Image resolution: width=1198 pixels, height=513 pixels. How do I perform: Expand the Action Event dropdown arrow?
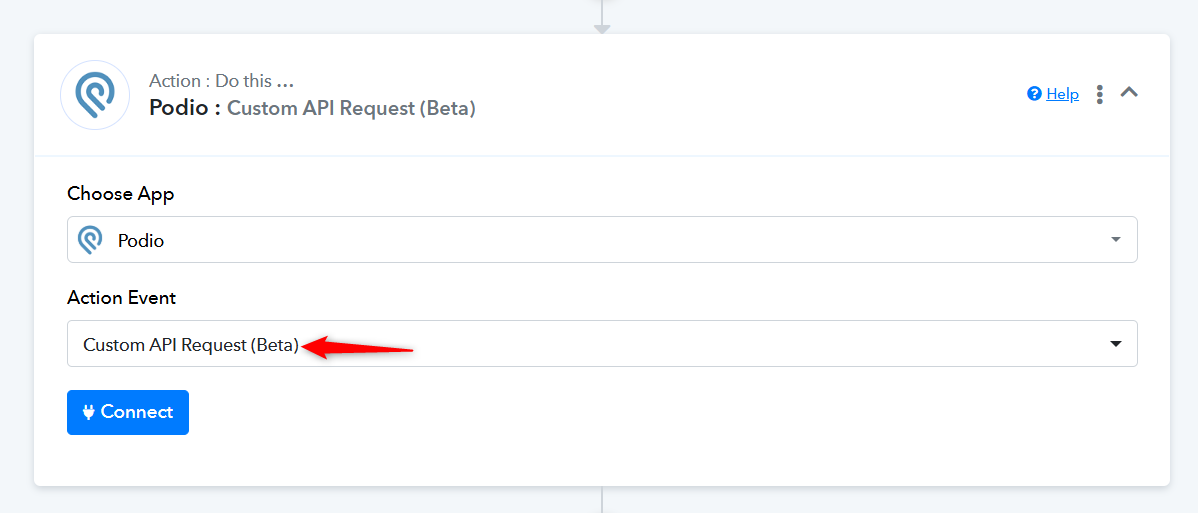click(x=1115, y=344)
